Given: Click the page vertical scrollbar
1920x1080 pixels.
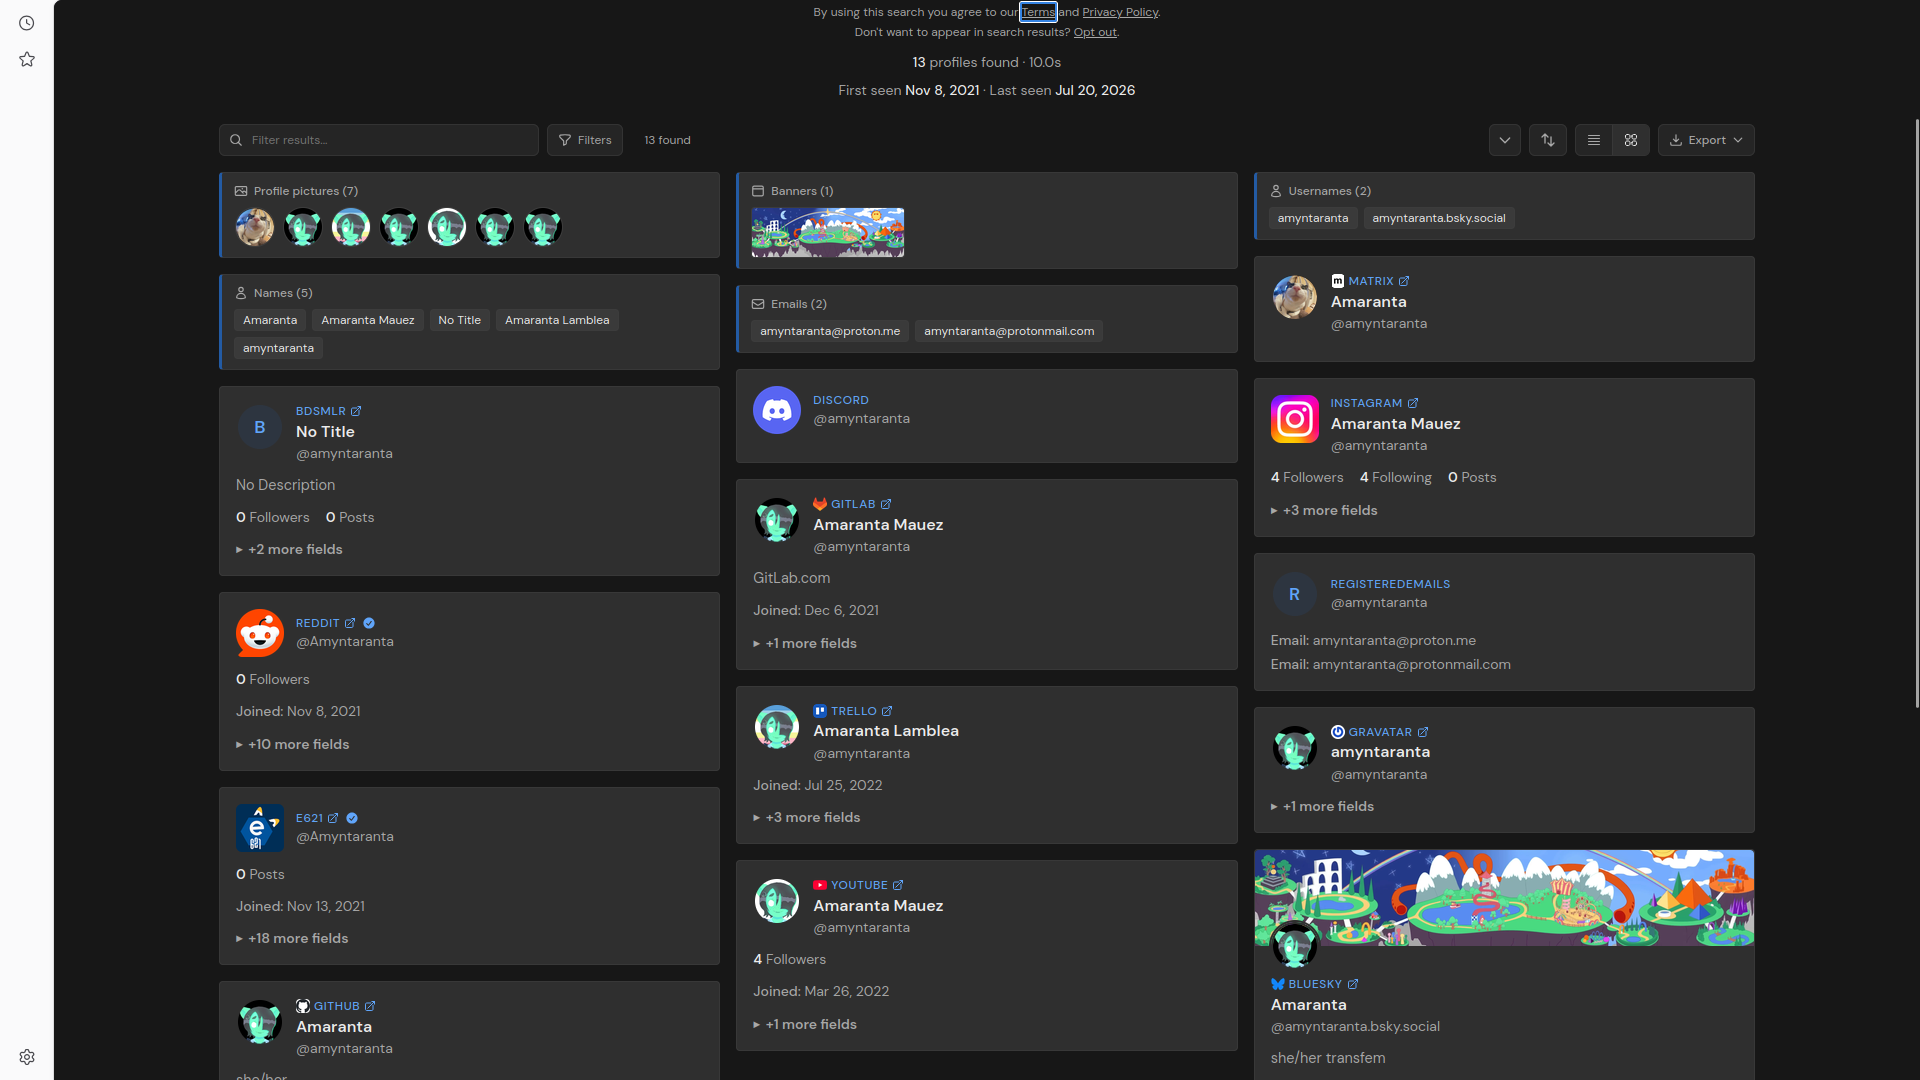Looking at the screenshot, I should (x=1916, y=413).
